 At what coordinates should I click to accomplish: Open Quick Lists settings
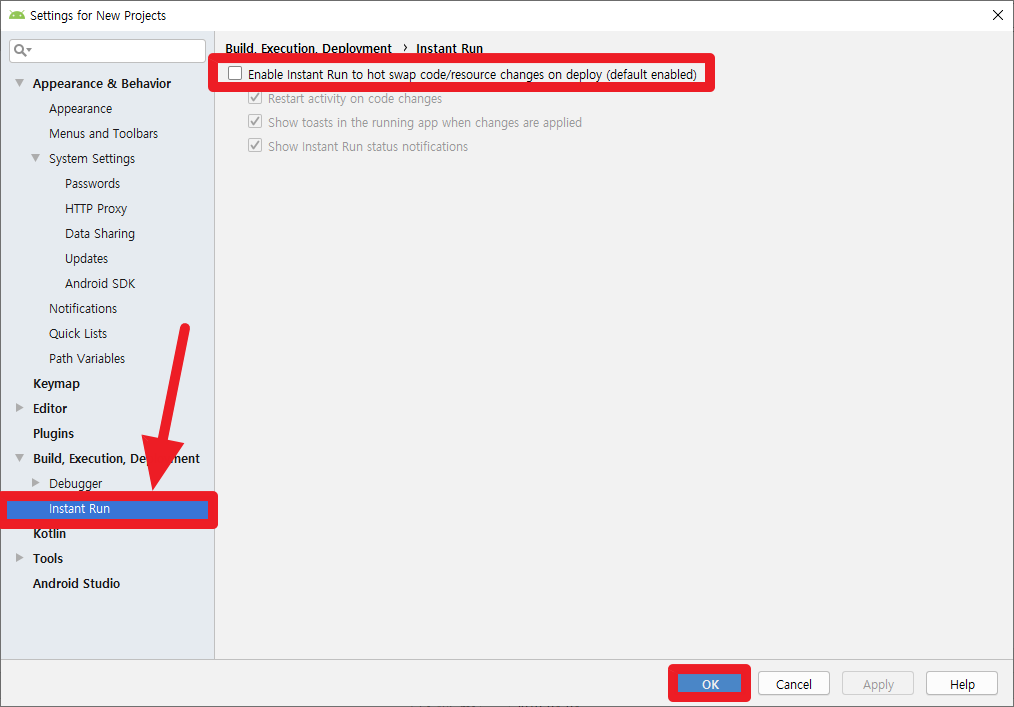pyautogui.click(x=78, y=334)
